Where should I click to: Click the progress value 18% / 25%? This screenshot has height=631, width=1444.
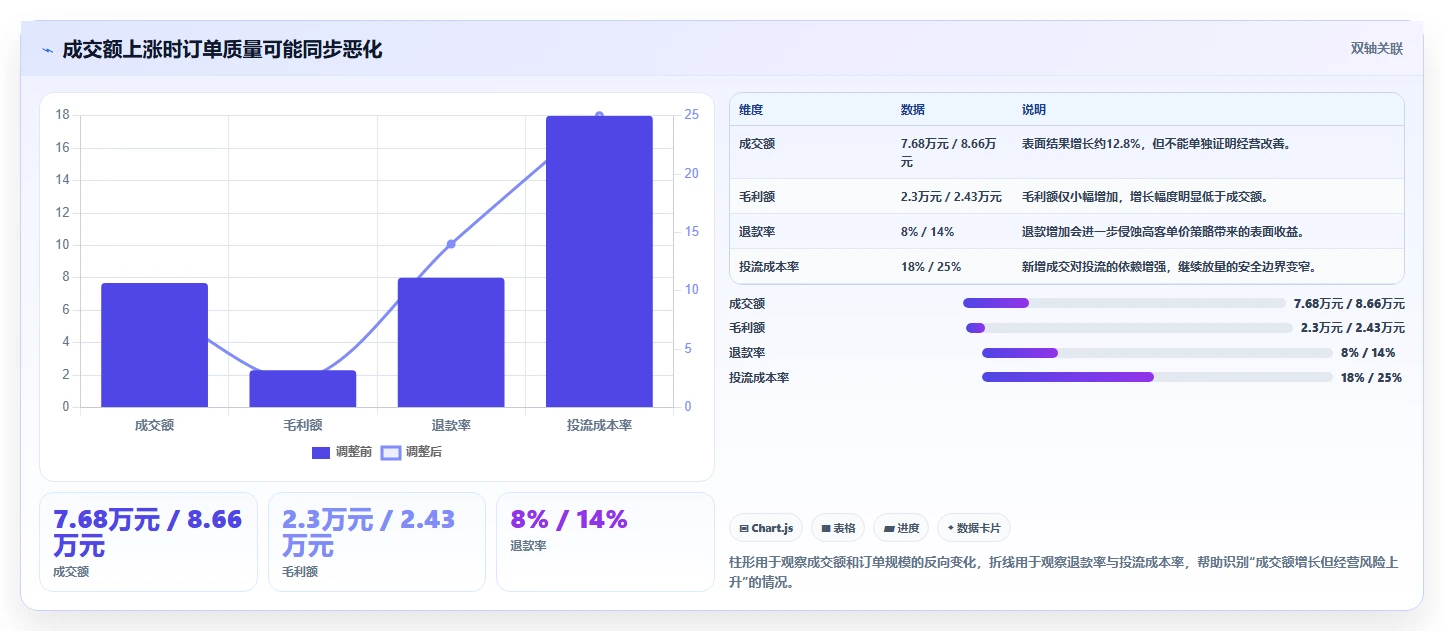[1371, 378]
